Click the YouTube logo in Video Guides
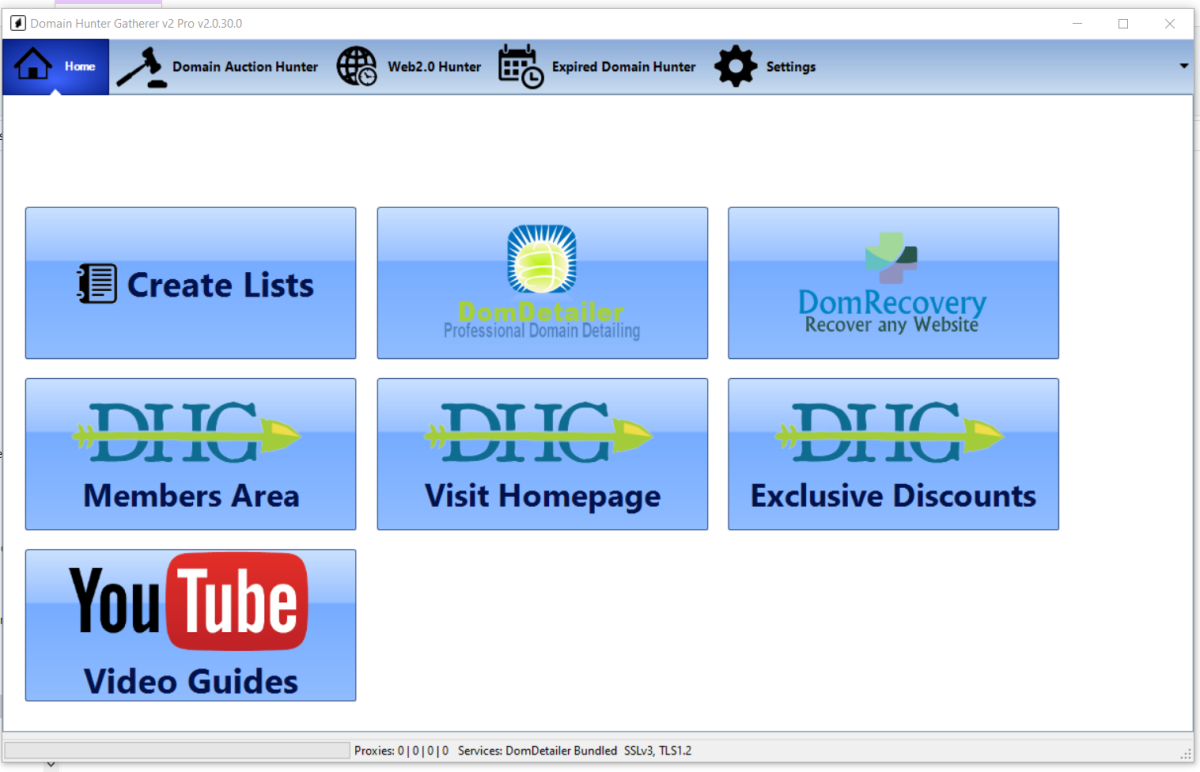 188,602
